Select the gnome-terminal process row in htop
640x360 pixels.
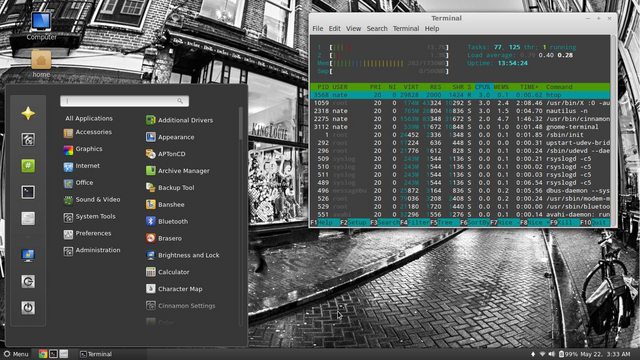(460, 127)
